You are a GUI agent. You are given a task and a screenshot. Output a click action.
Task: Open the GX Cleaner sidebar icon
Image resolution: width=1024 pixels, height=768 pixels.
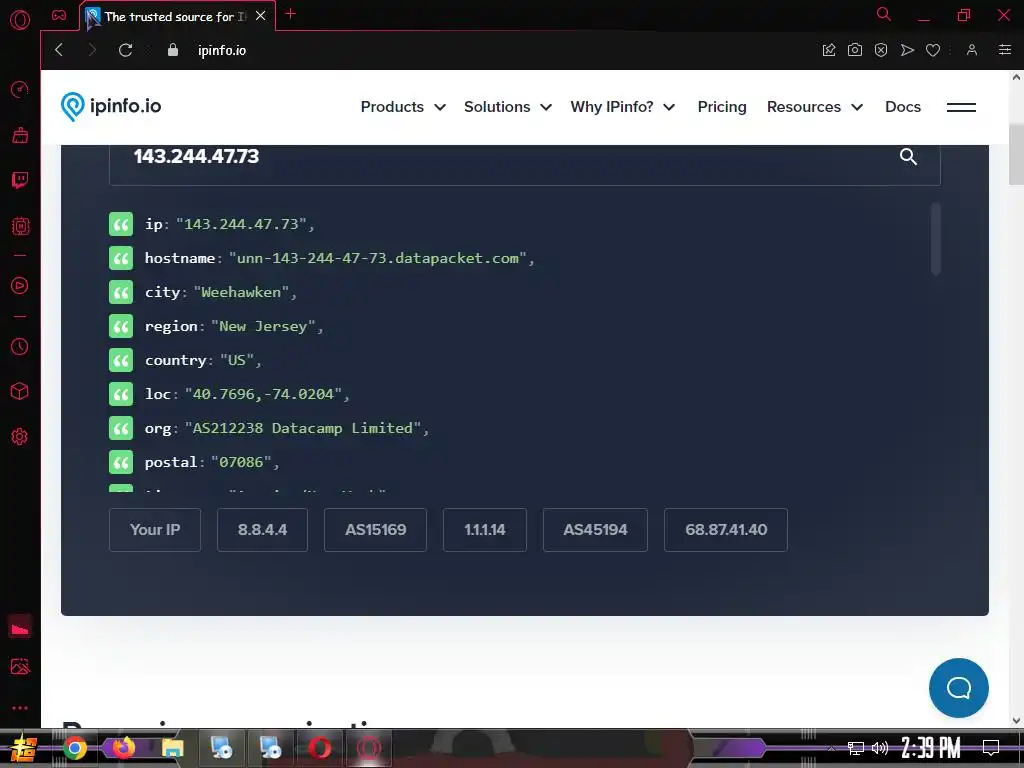click(20, 135)
